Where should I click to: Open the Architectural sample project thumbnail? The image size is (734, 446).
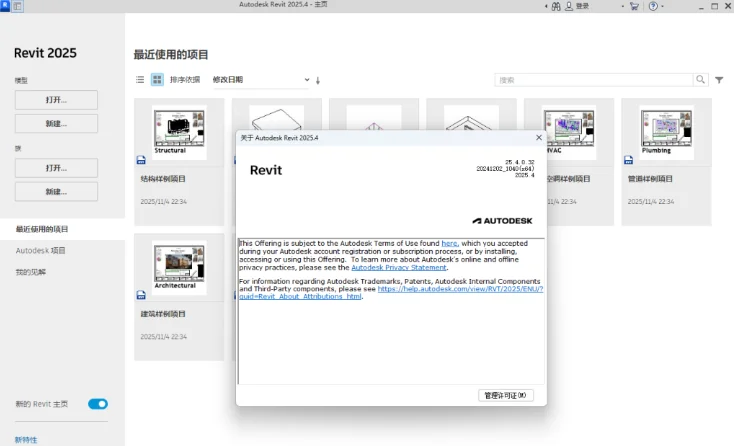[179, 268]
